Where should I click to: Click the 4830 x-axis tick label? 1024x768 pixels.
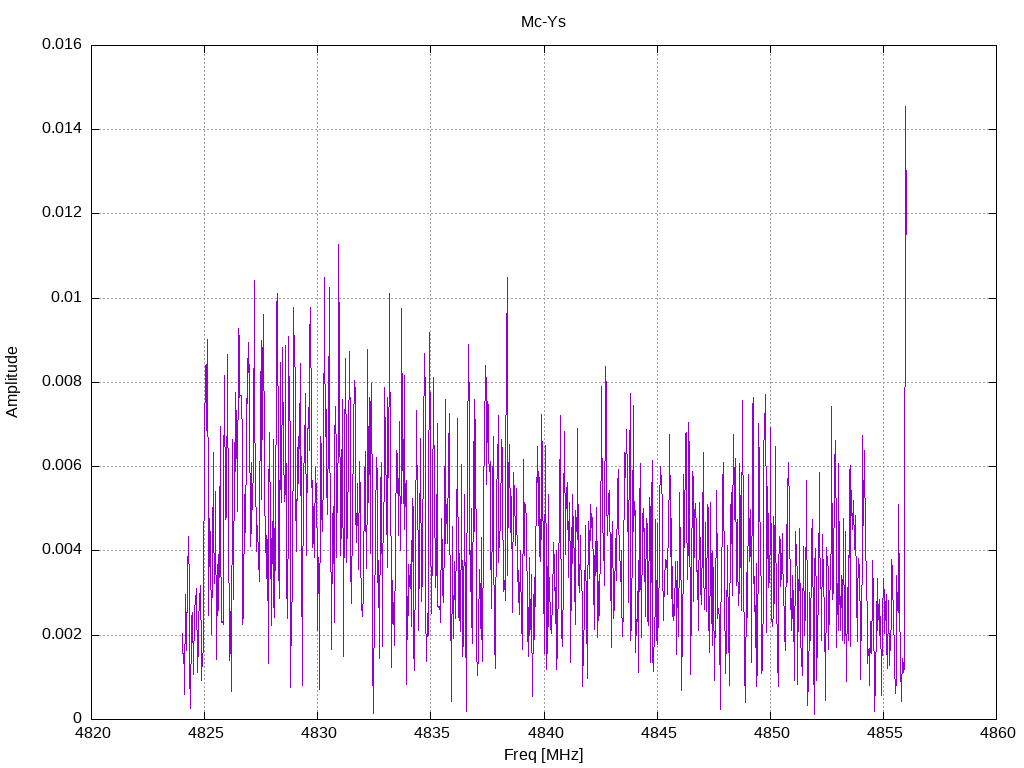click(x=318, y=733)
